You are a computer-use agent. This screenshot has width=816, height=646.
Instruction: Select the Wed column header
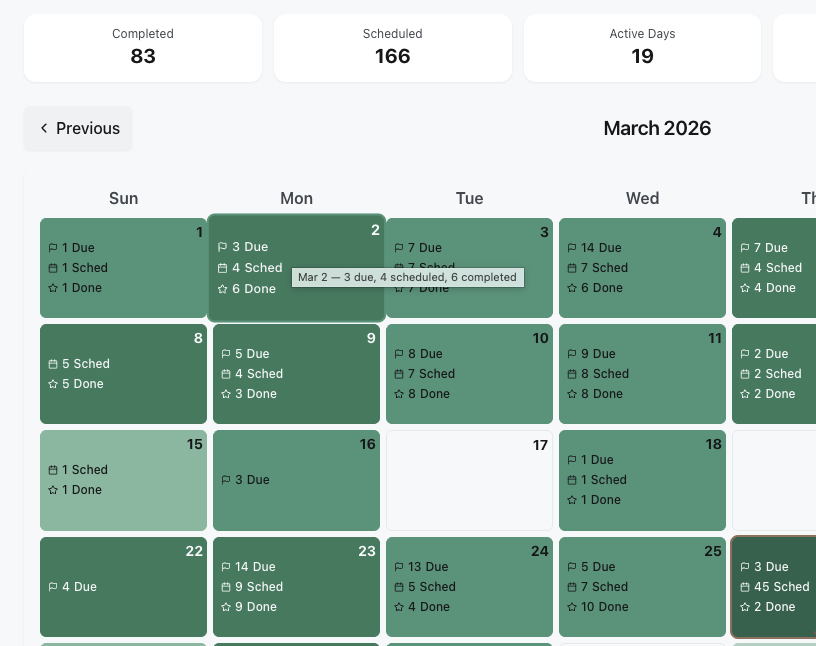[642, 198]
